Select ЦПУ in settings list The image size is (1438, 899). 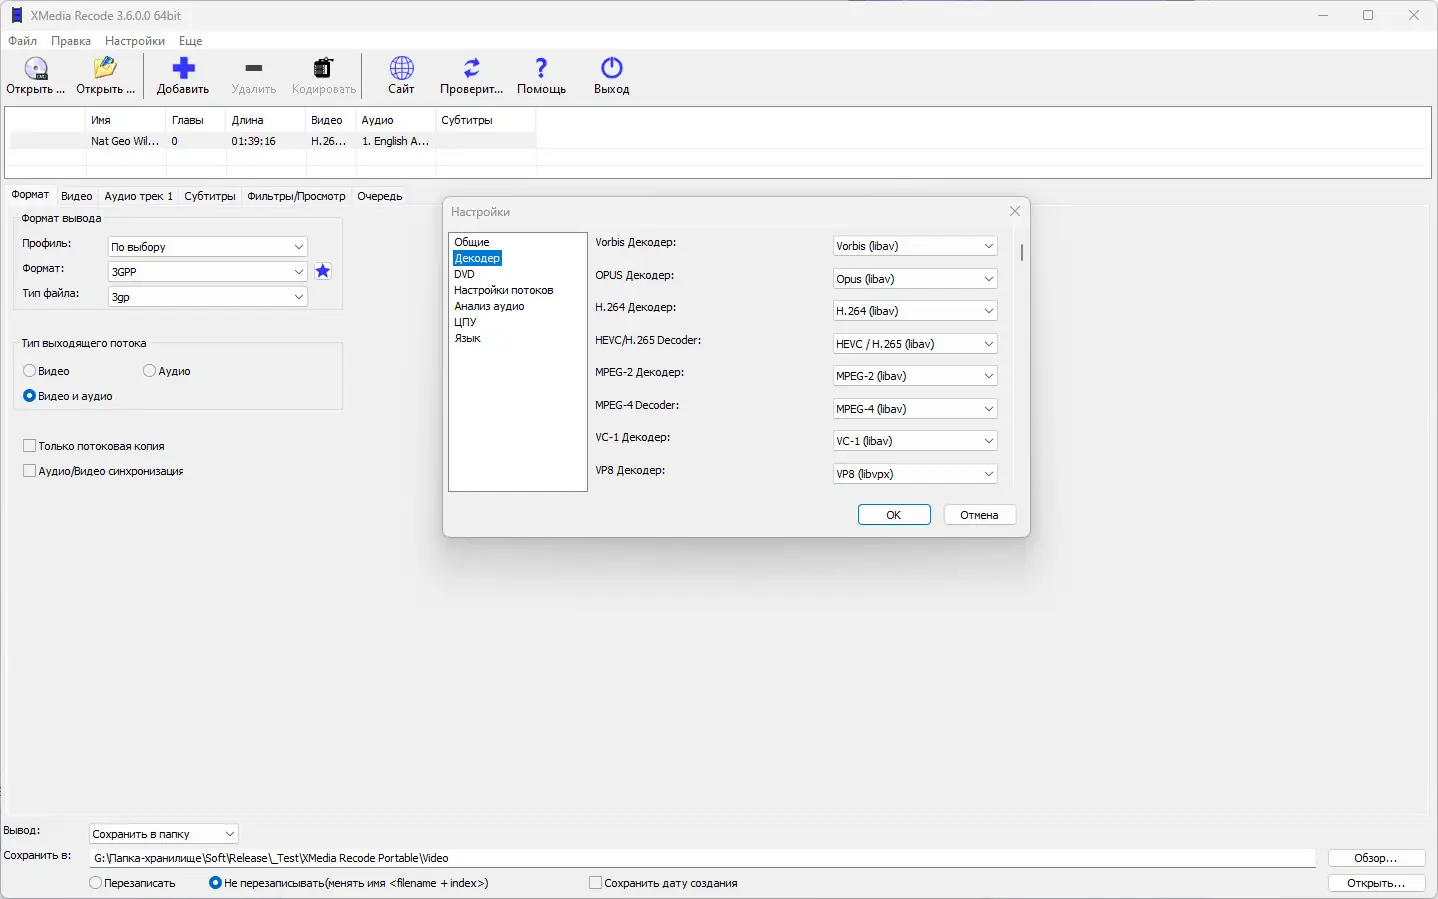(465, 322)
